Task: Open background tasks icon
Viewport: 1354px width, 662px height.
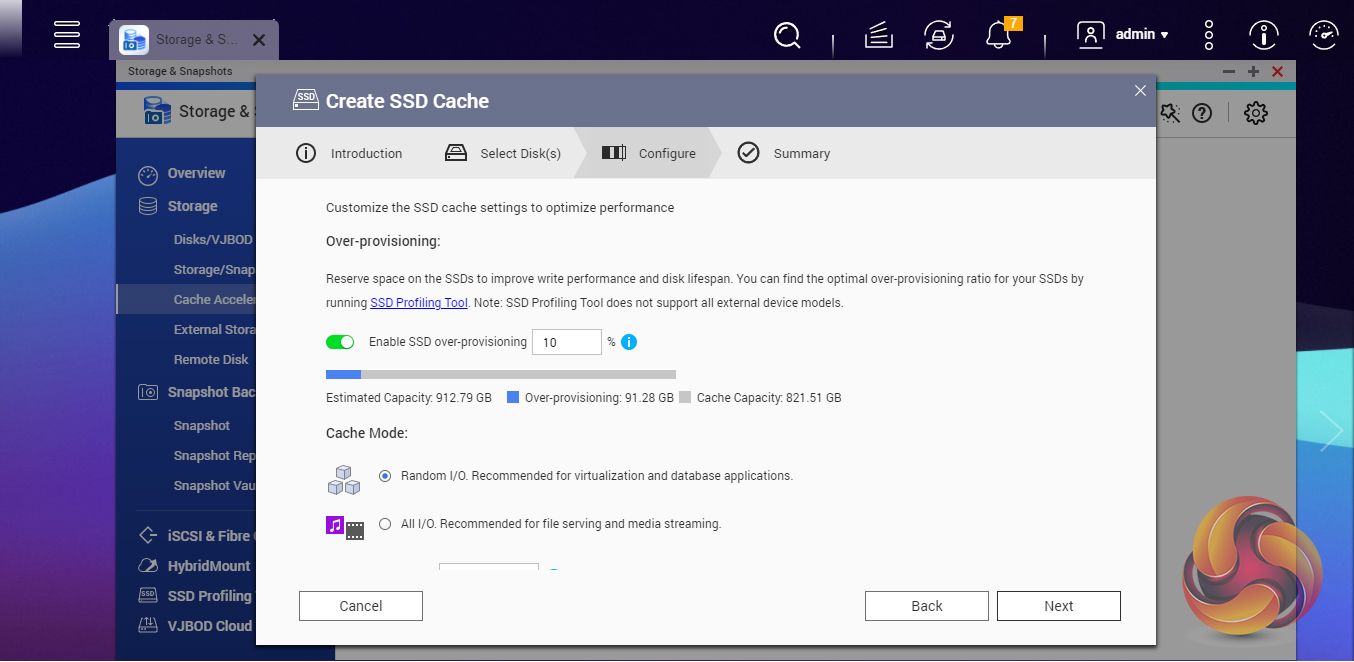Action: (878, 35)
